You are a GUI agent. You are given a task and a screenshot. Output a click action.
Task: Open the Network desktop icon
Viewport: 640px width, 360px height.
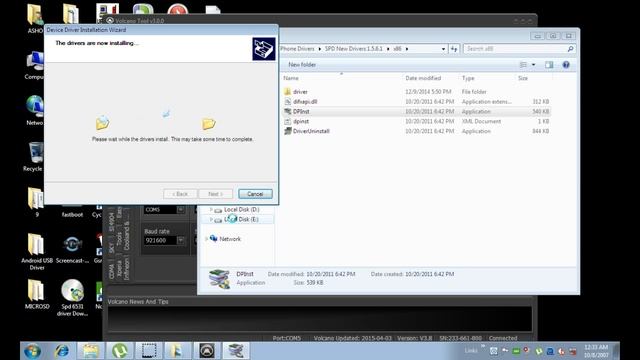point(35,110)
